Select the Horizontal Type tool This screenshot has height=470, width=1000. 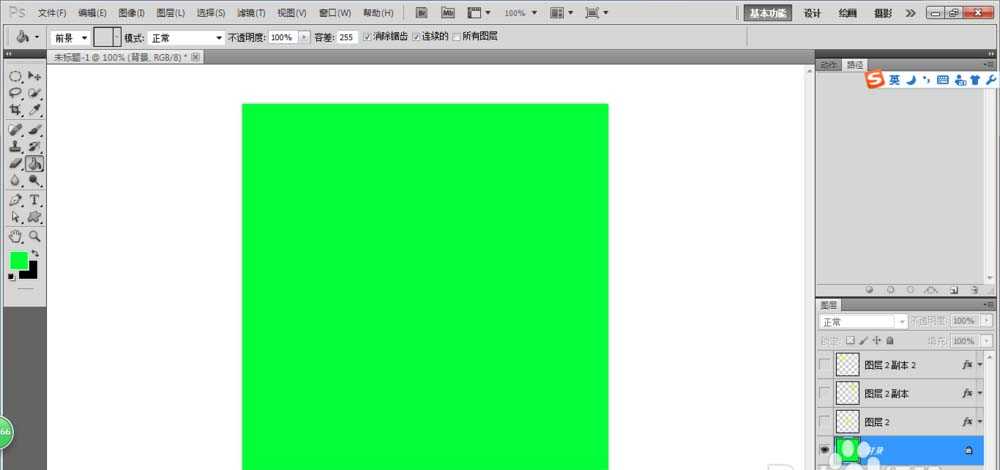click(34, 200)
